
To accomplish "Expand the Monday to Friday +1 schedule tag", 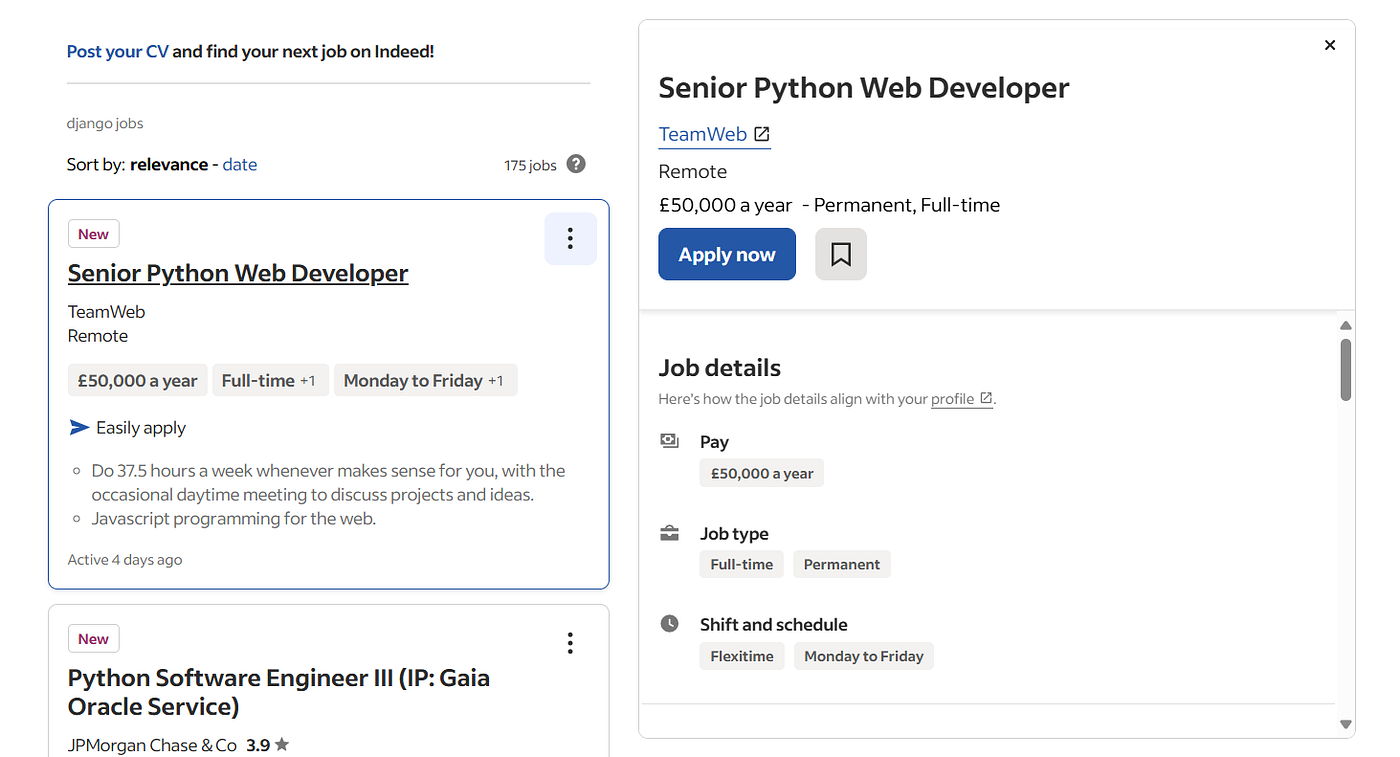I will tap(425, 381).
